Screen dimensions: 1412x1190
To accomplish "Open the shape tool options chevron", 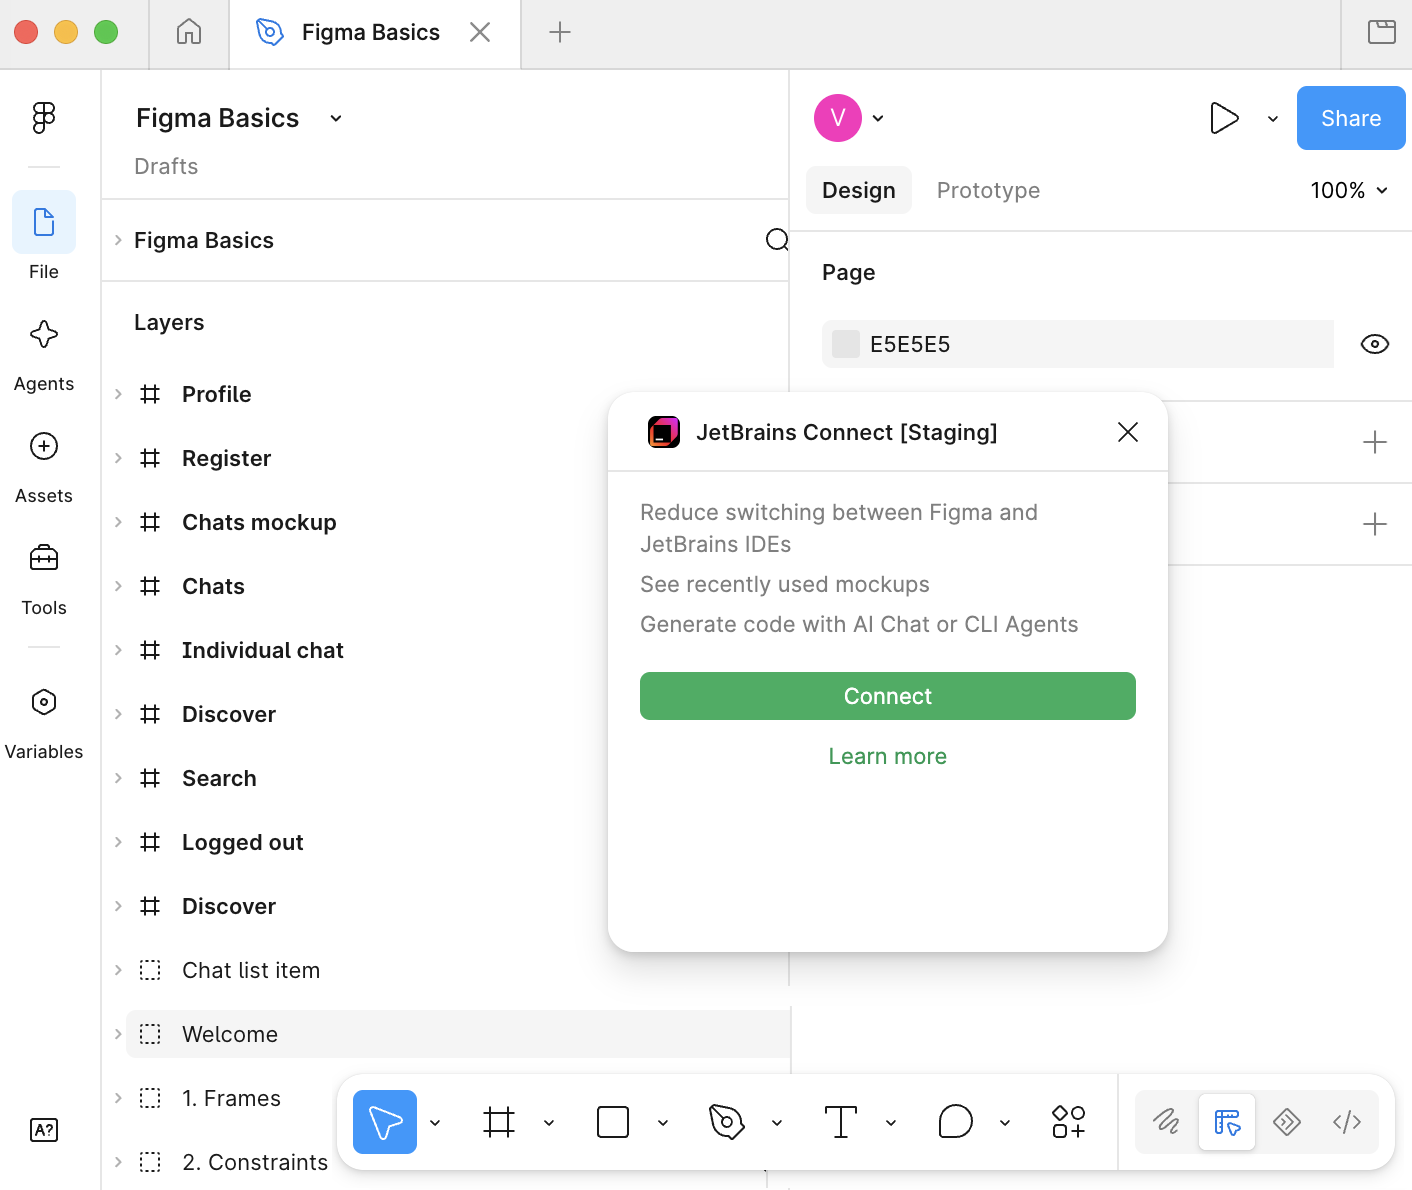I will click(663, 1122).
